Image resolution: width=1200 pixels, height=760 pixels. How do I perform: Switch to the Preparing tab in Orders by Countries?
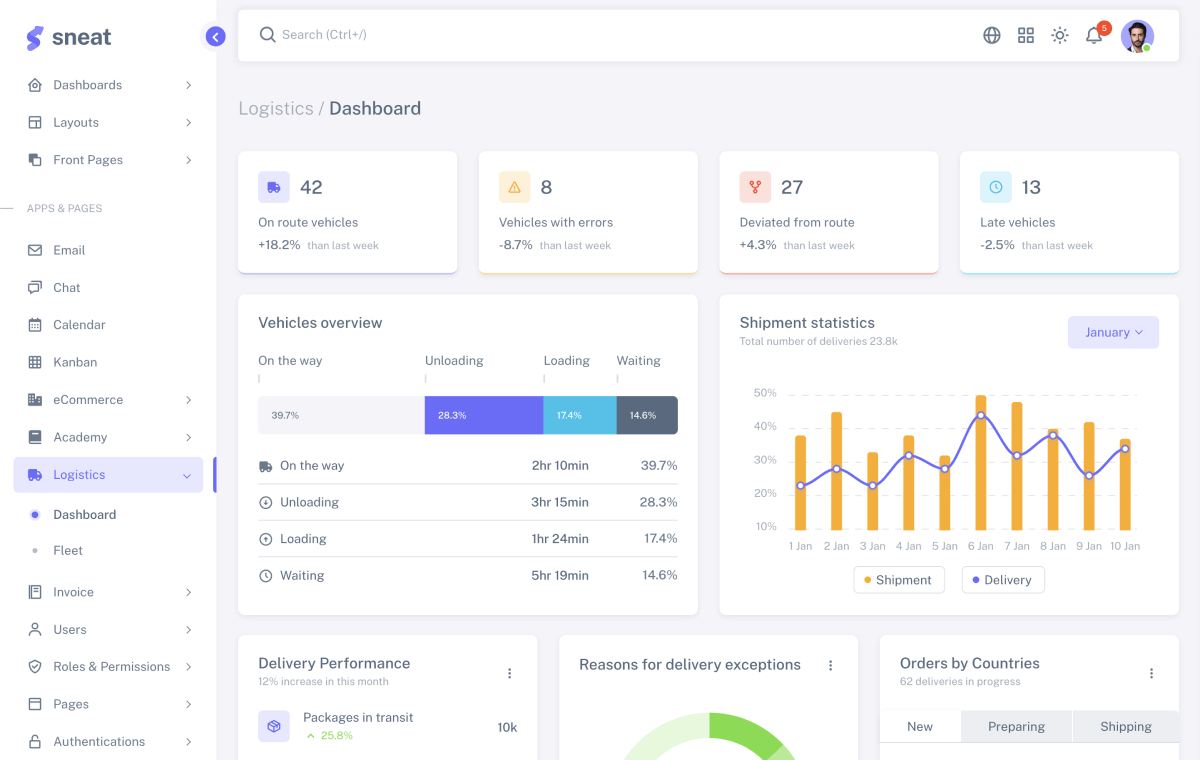coord(1016,726)
